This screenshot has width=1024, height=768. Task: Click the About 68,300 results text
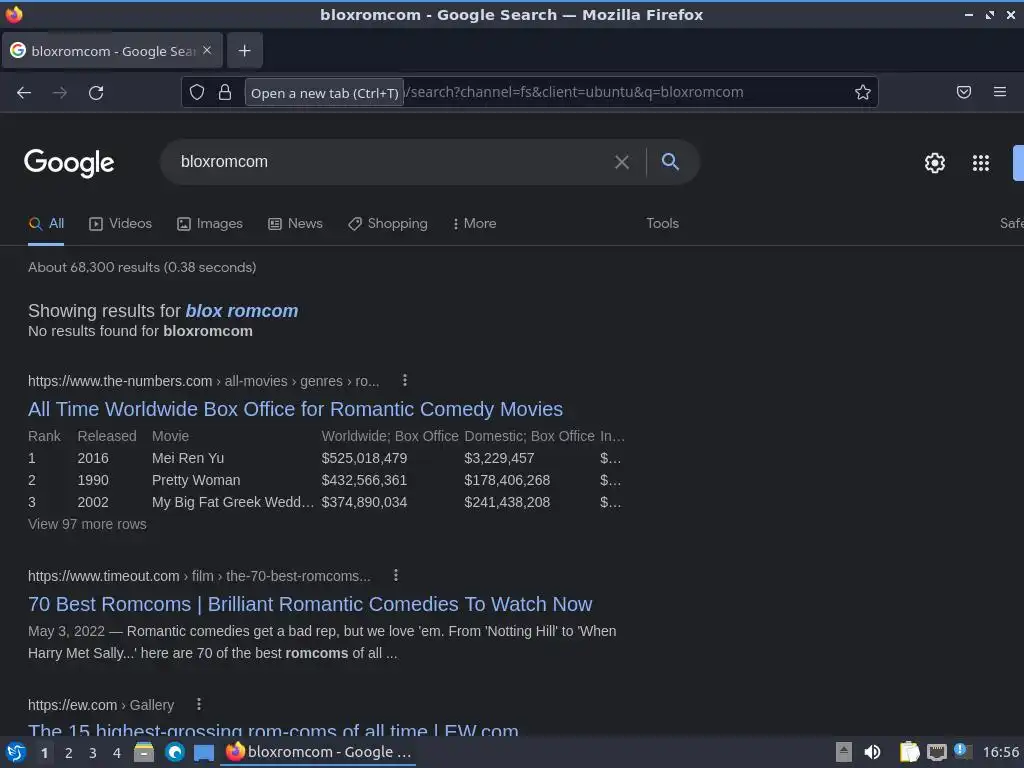click(142, 267)
